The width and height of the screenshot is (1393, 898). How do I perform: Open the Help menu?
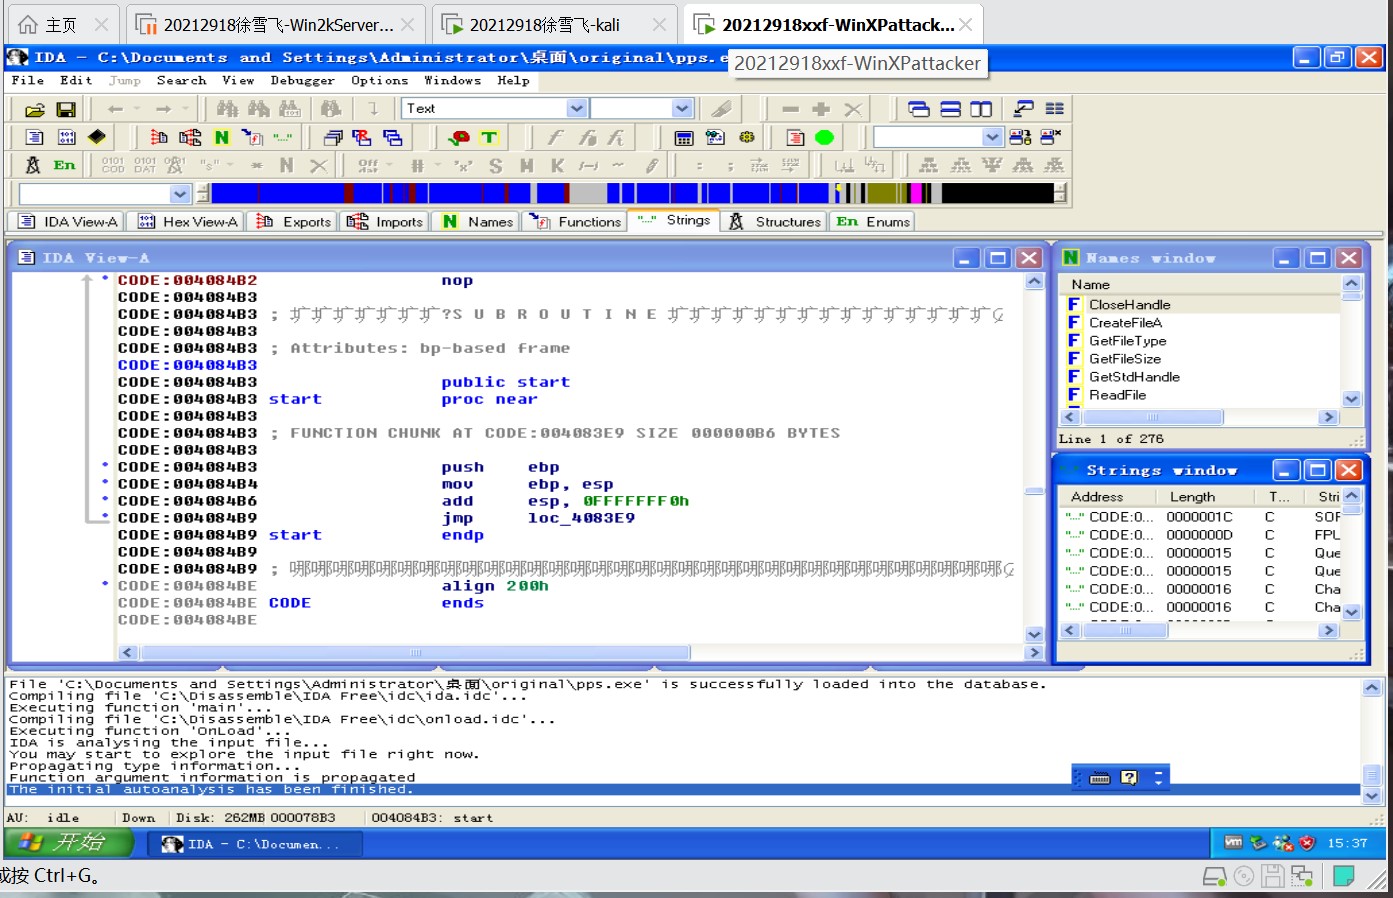click(x=513, y=81)
